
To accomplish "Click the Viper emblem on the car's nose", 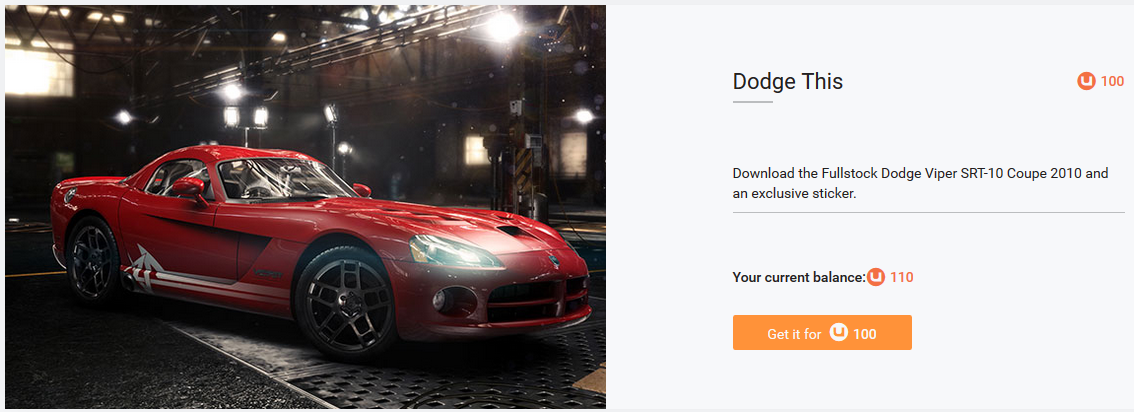I will 554,261.
